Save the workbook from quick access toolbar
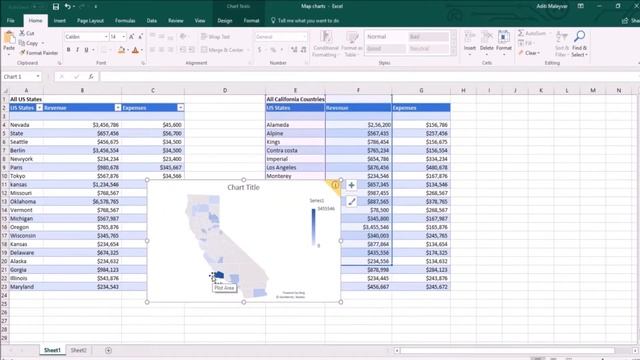 [x=56, y=7]
